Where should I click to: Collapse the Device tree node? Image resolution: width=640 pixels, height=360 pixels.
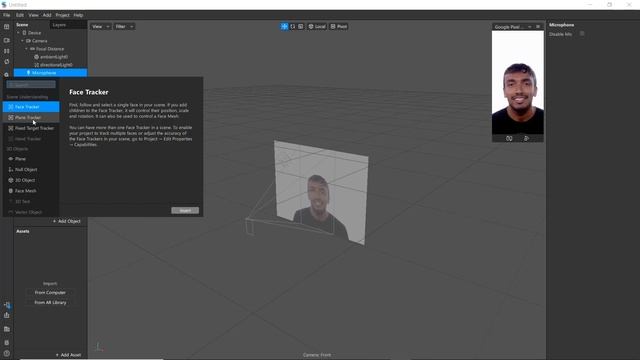pos(18,33)
